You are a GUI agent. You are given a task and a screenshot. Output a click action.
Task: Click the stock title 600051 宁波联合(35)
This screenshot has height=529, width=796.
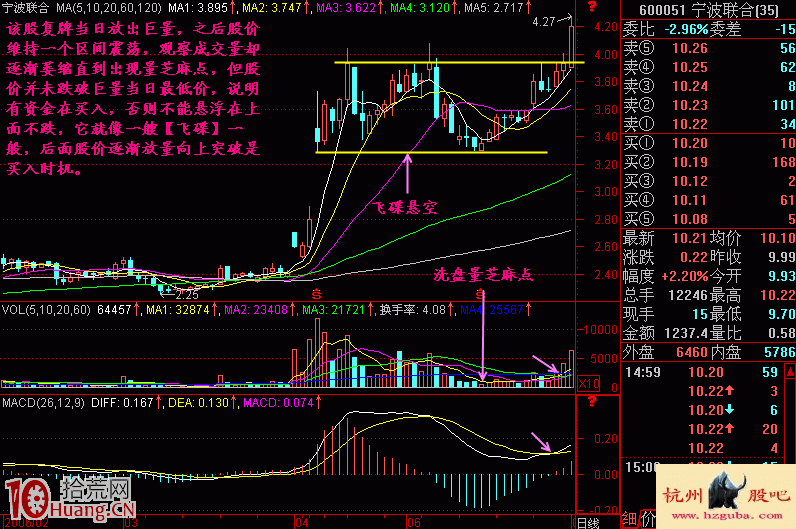pos(709,10)
